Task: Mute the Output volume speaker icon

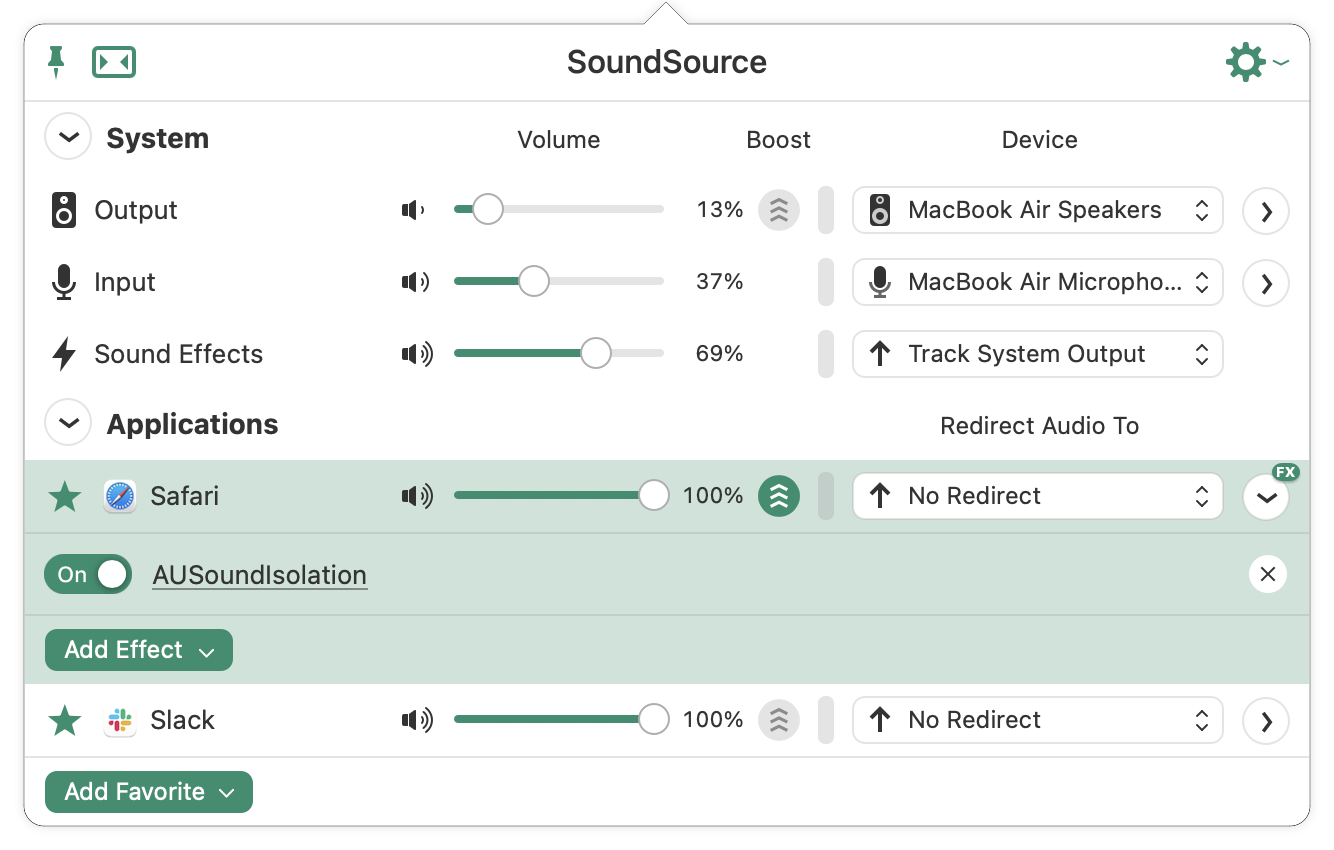Action: [x=413, y=210]
